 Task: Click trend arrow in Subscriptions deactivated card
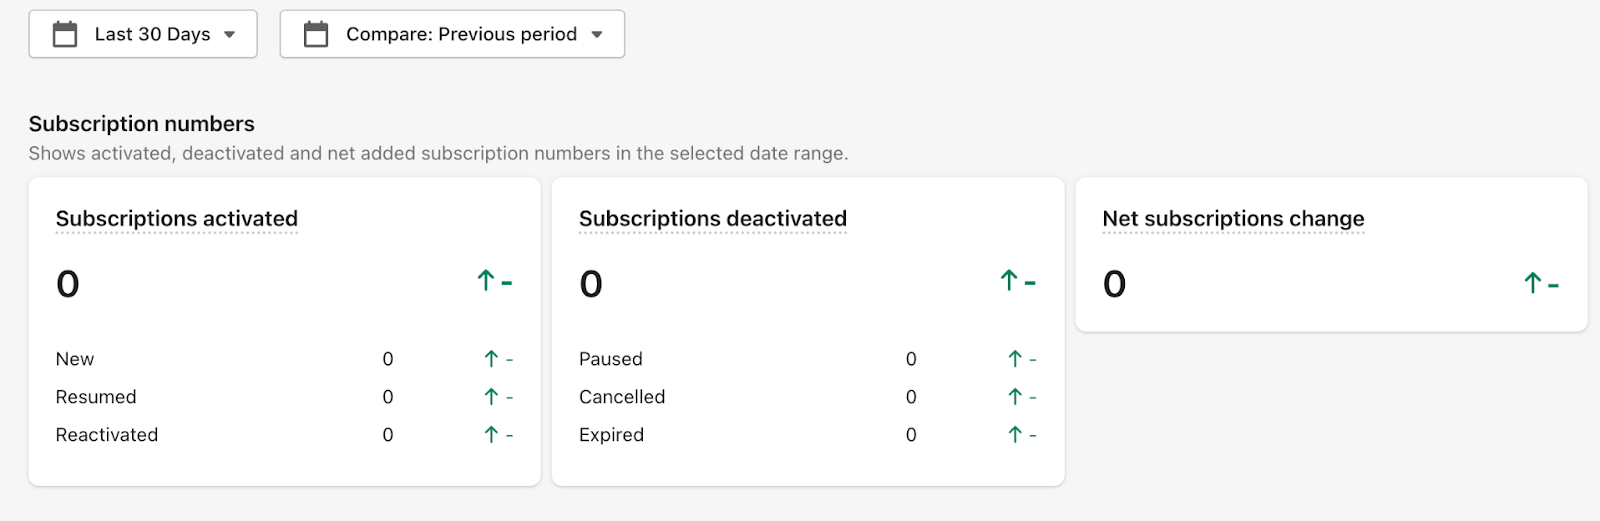click(1009, 281)
